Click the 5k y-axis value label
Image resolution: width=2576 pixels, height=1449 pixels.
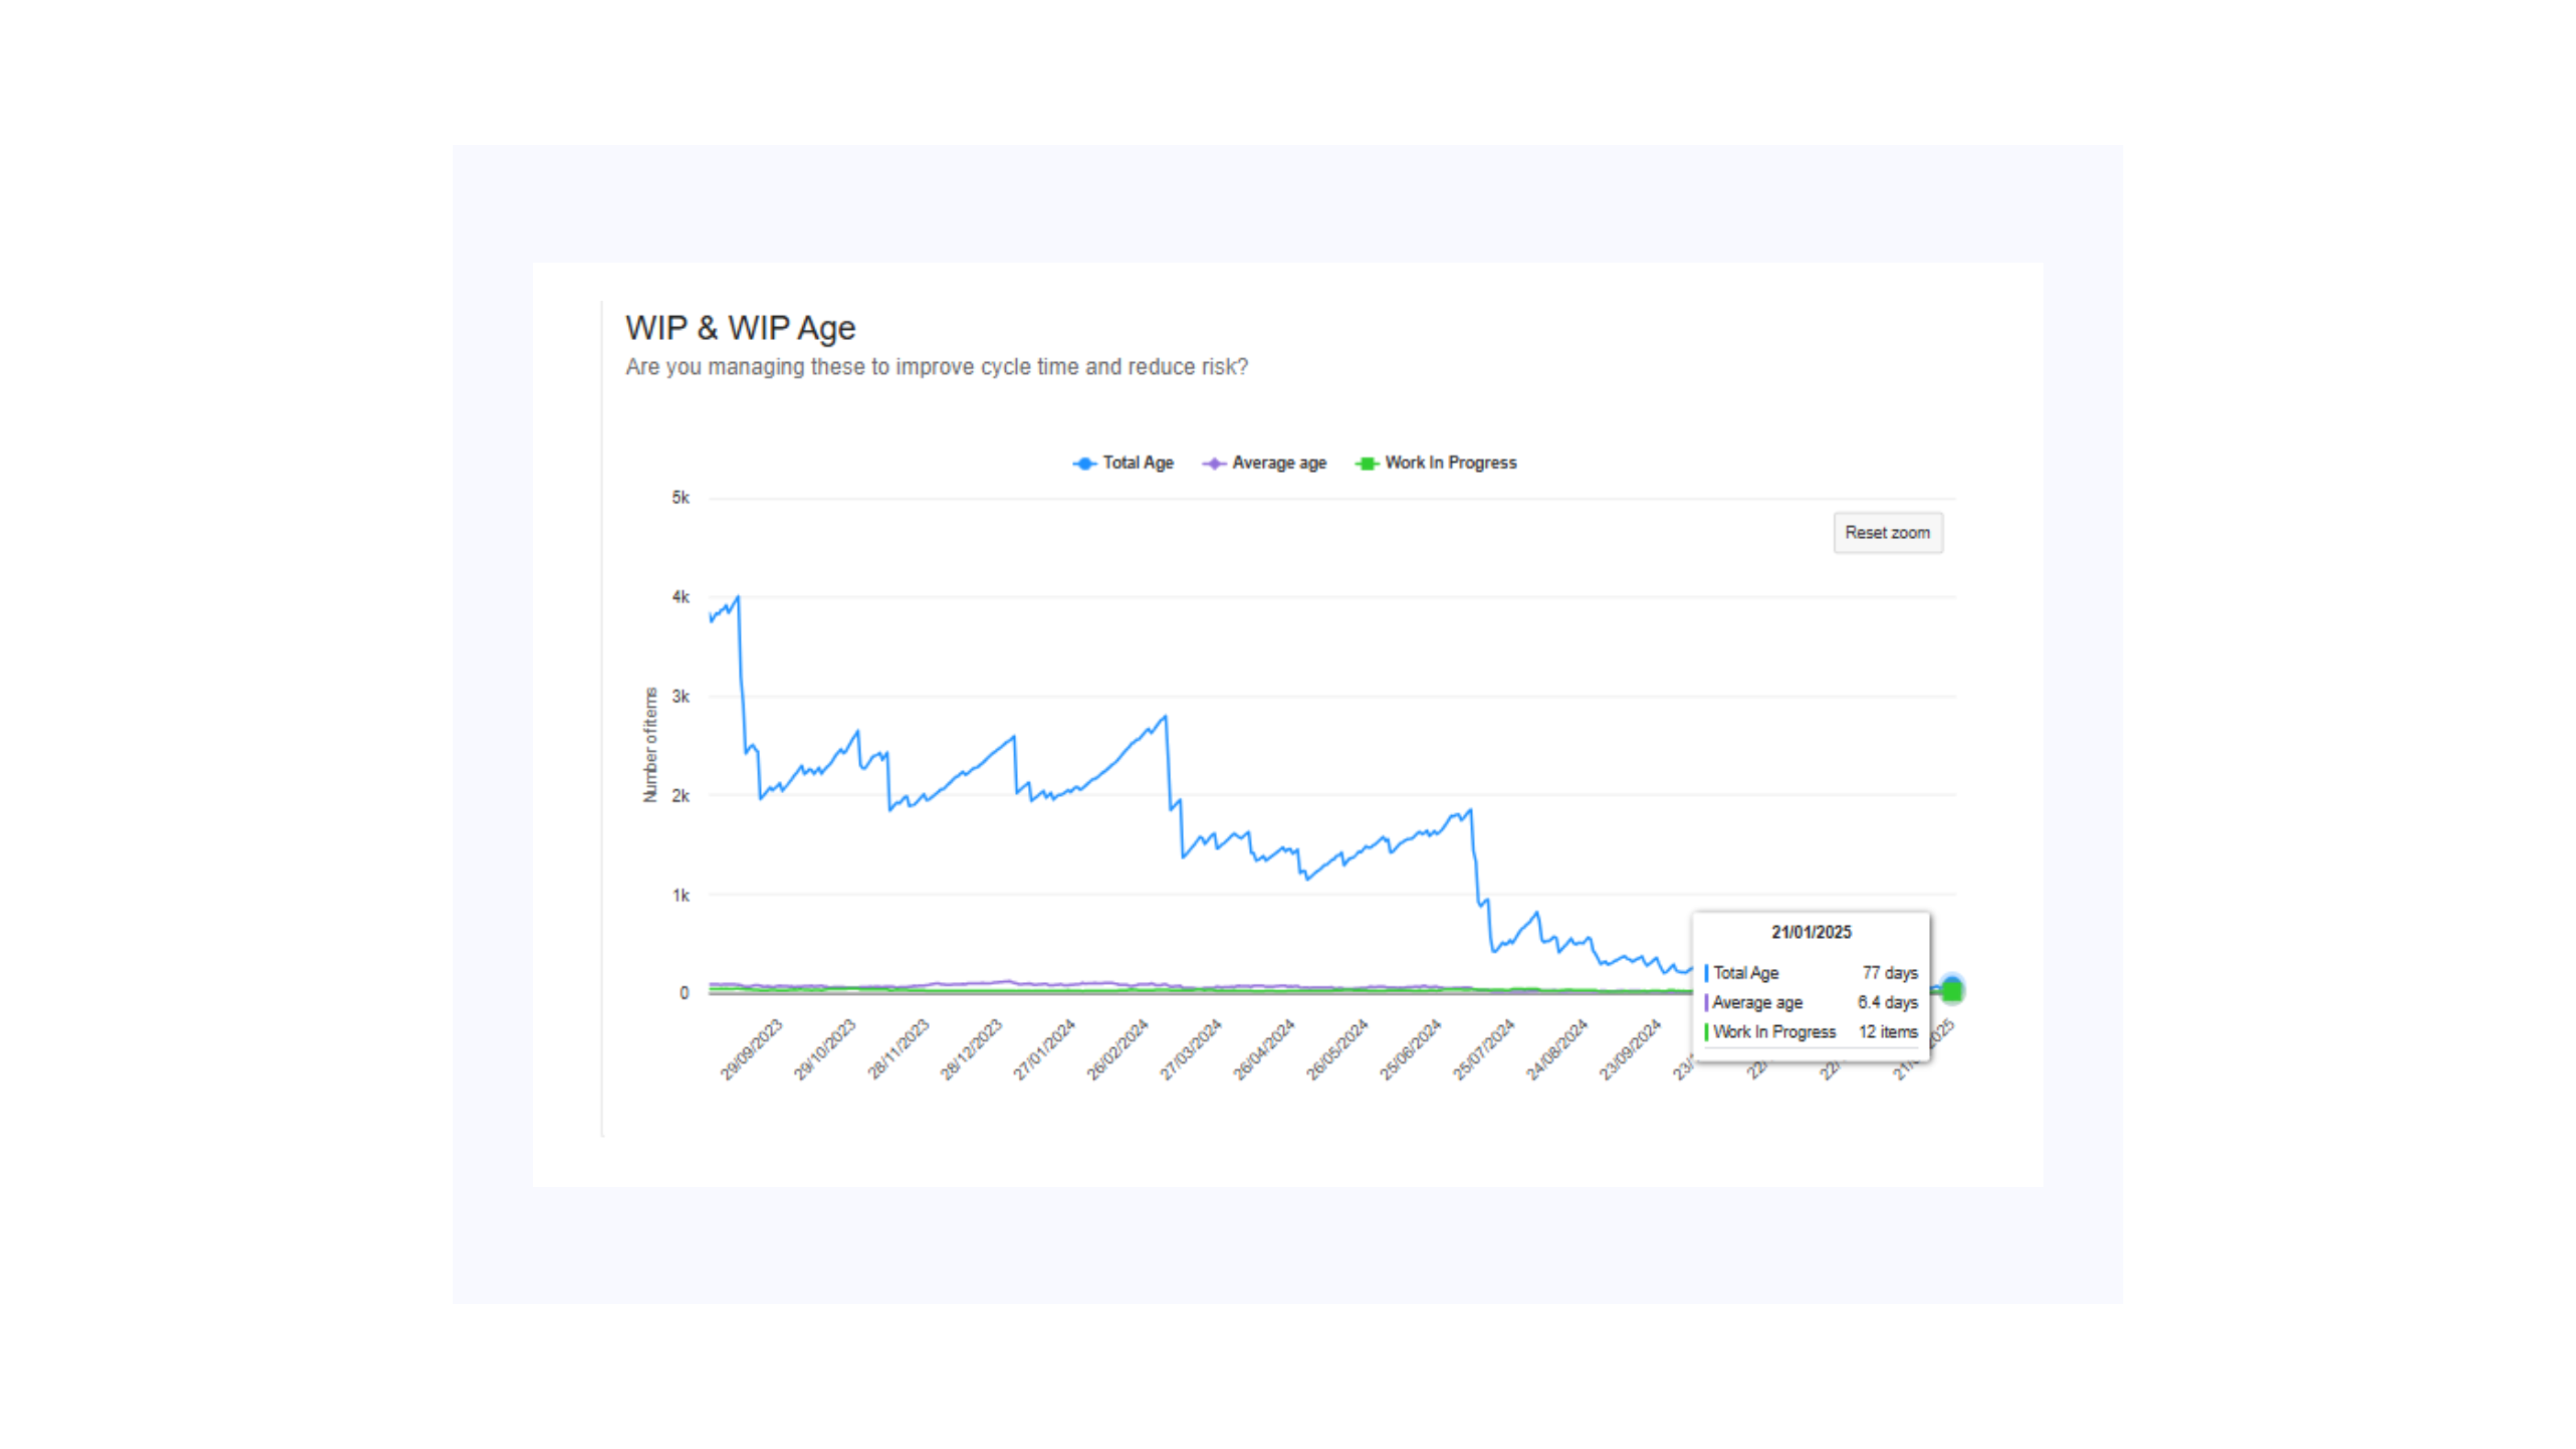680,498
